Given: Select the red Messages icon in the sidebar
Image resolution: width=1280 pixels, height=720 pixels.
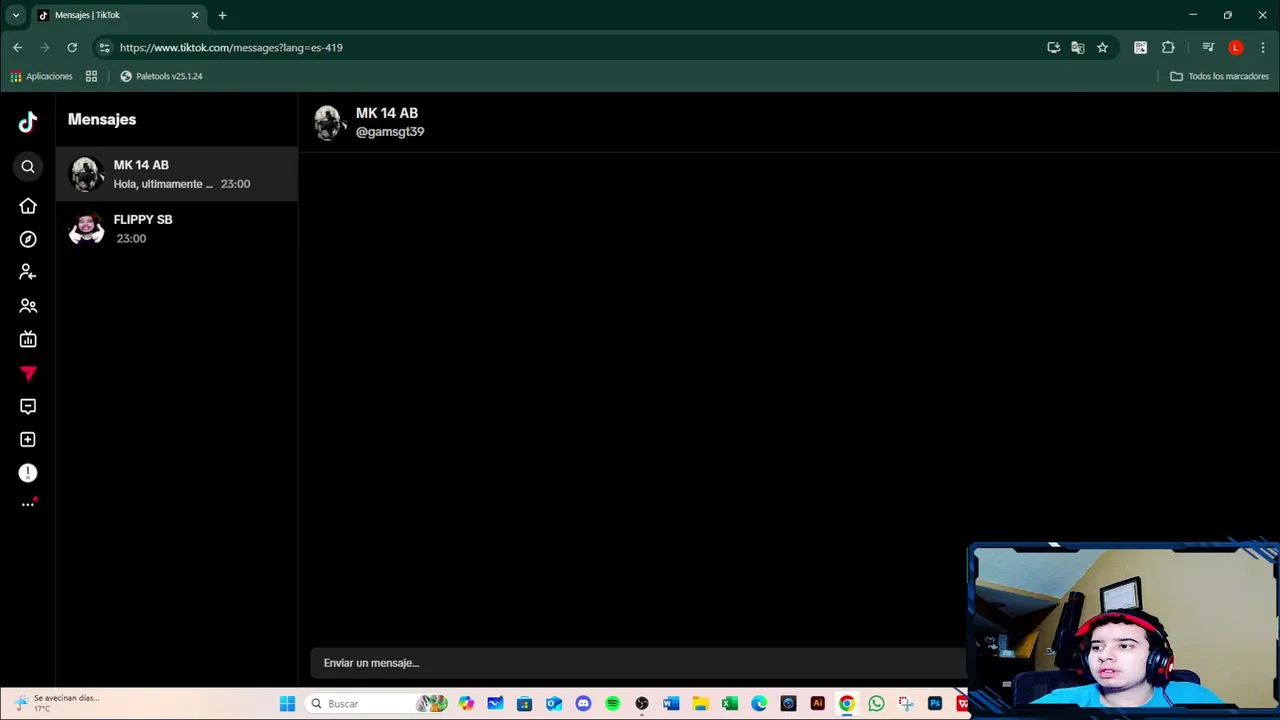Looking at the screenshot, I should tap(28, 373).
